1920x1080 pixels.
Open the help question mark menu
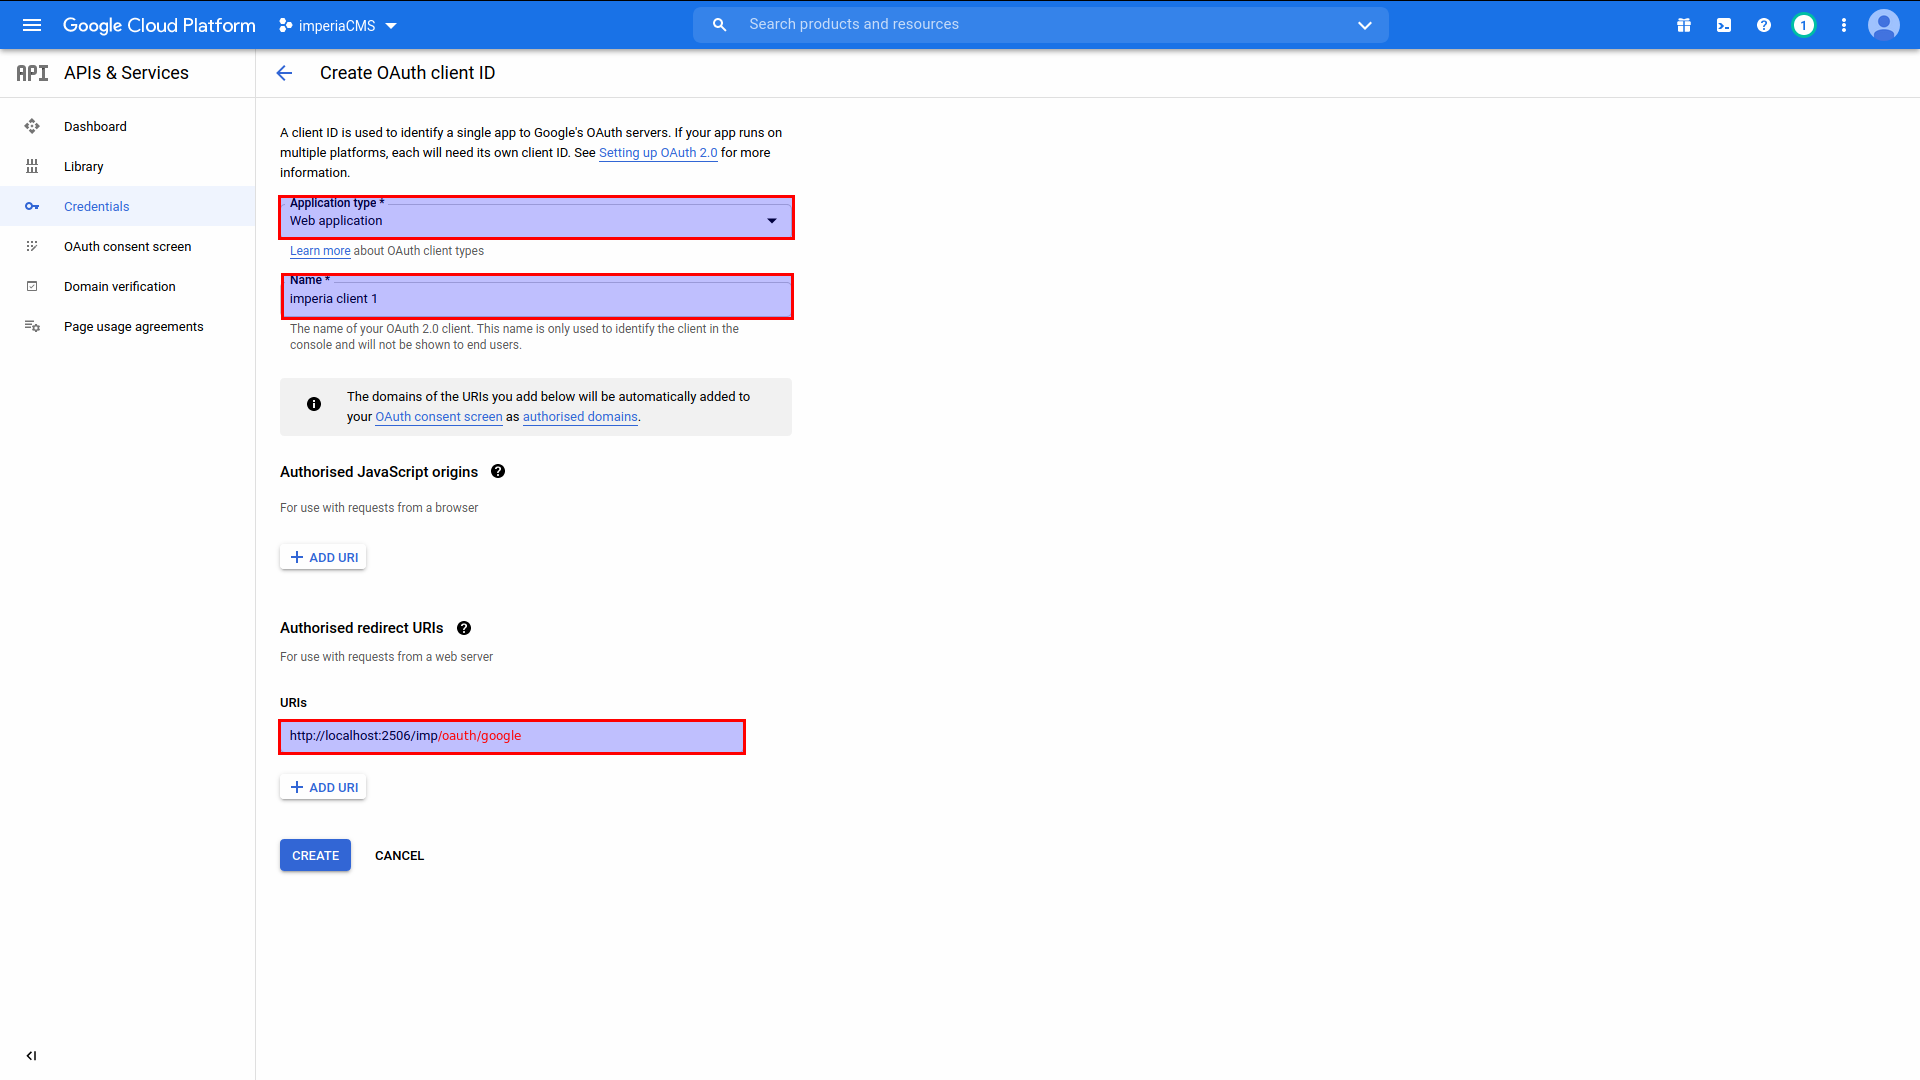[1764, 25]
